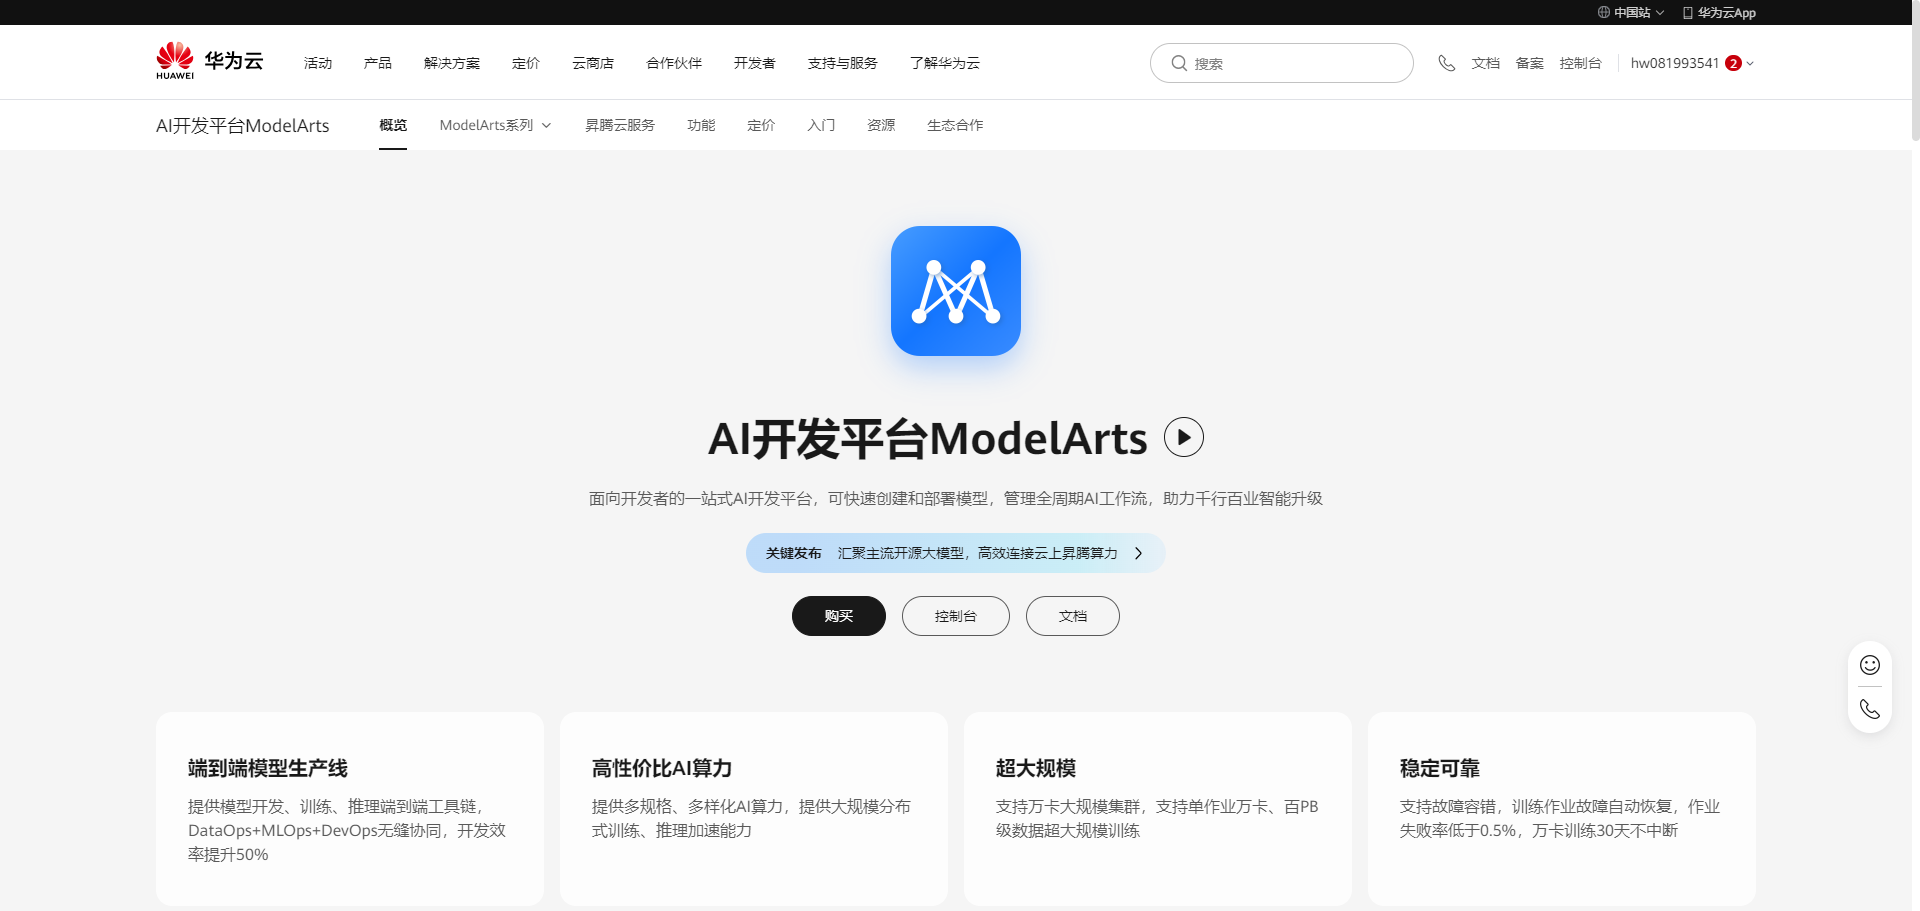This screenshot has height=911, width=1920.
Task: Click the AI开发平台ModelArts subnav title
Action: (x=243, y=125)
